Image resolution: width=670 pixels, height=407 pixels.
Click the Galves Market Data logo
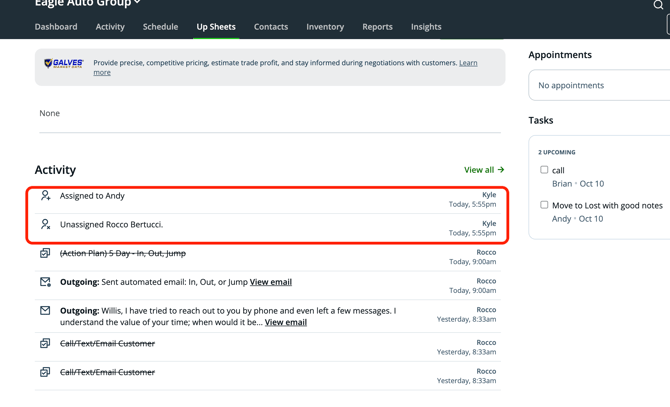[64, 64]
